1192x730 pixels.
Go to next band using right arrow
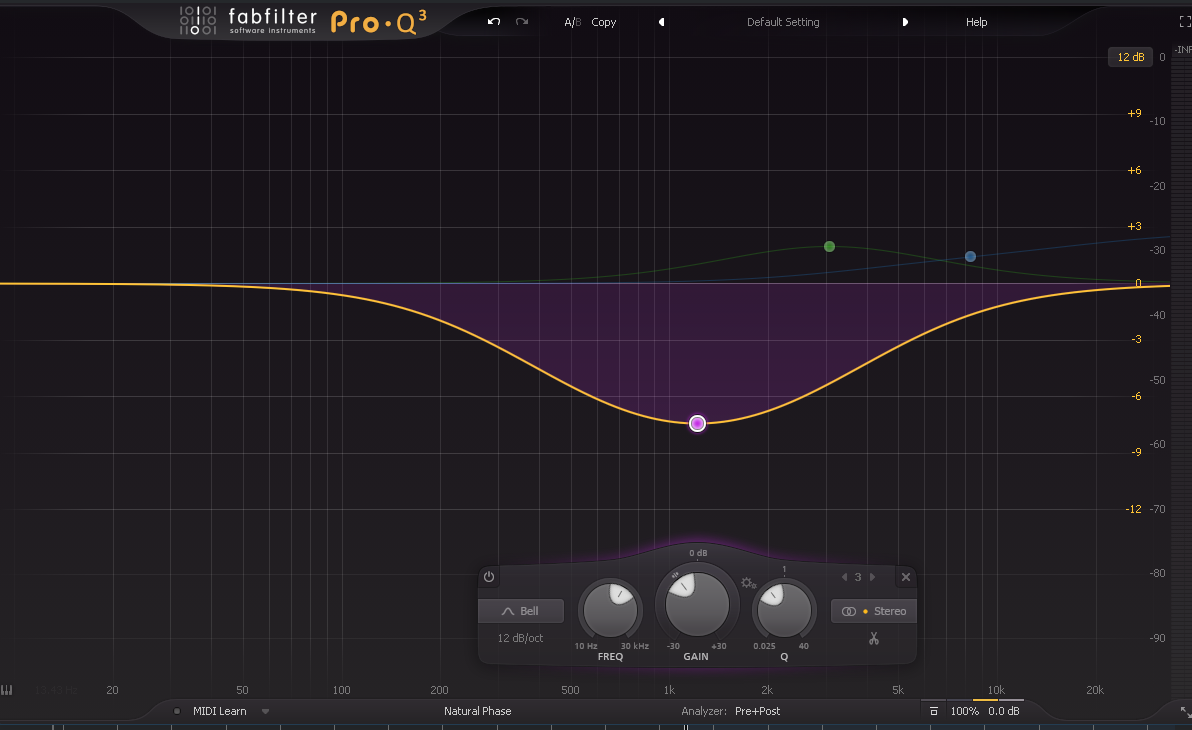point(872,577)
